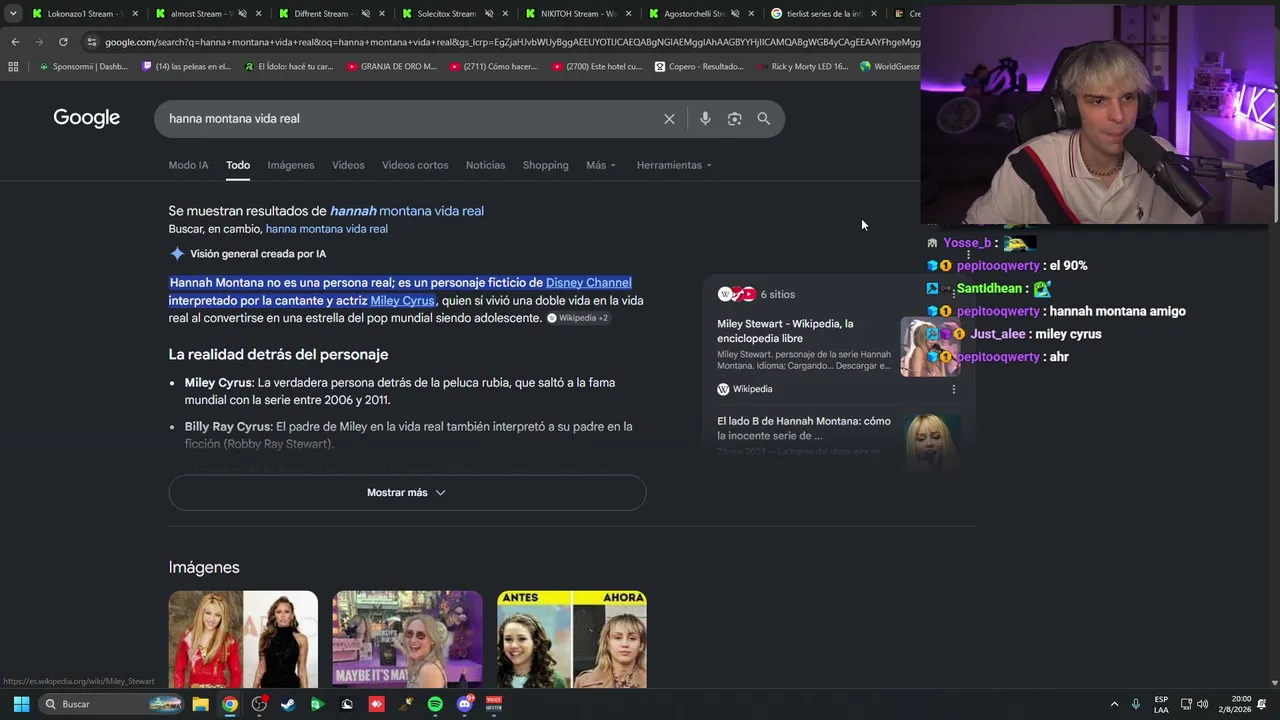Clear the search box with the X icon
The width and height of the screenshot is (1280, 720).
tap(669, 119)
